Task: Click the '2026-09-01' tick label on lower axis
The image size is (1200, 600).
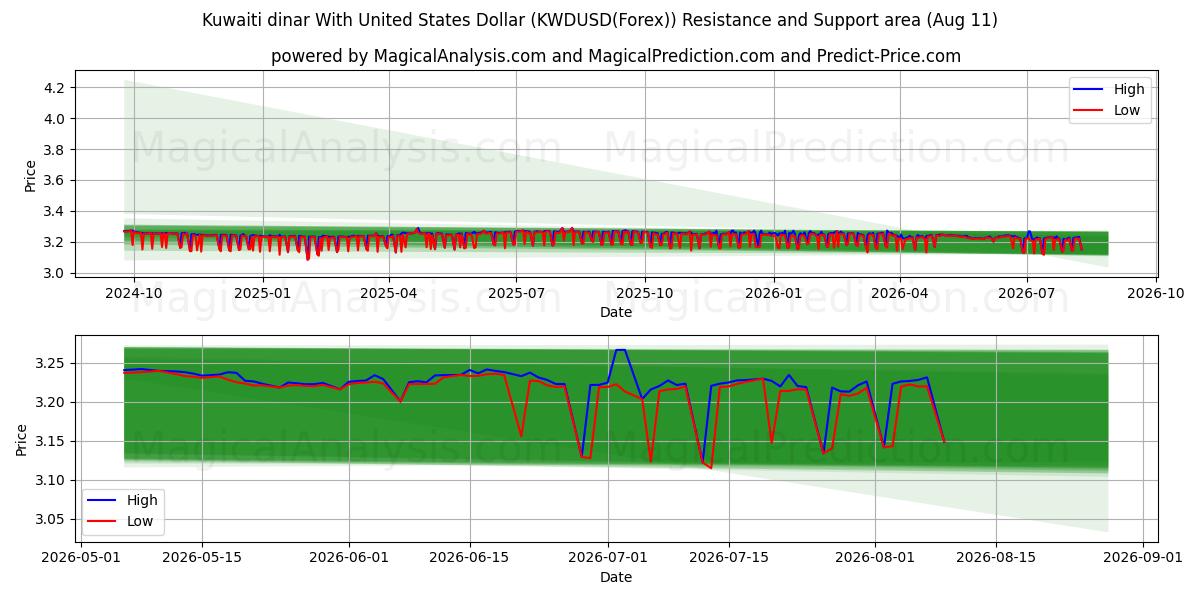Action: 1142,558
